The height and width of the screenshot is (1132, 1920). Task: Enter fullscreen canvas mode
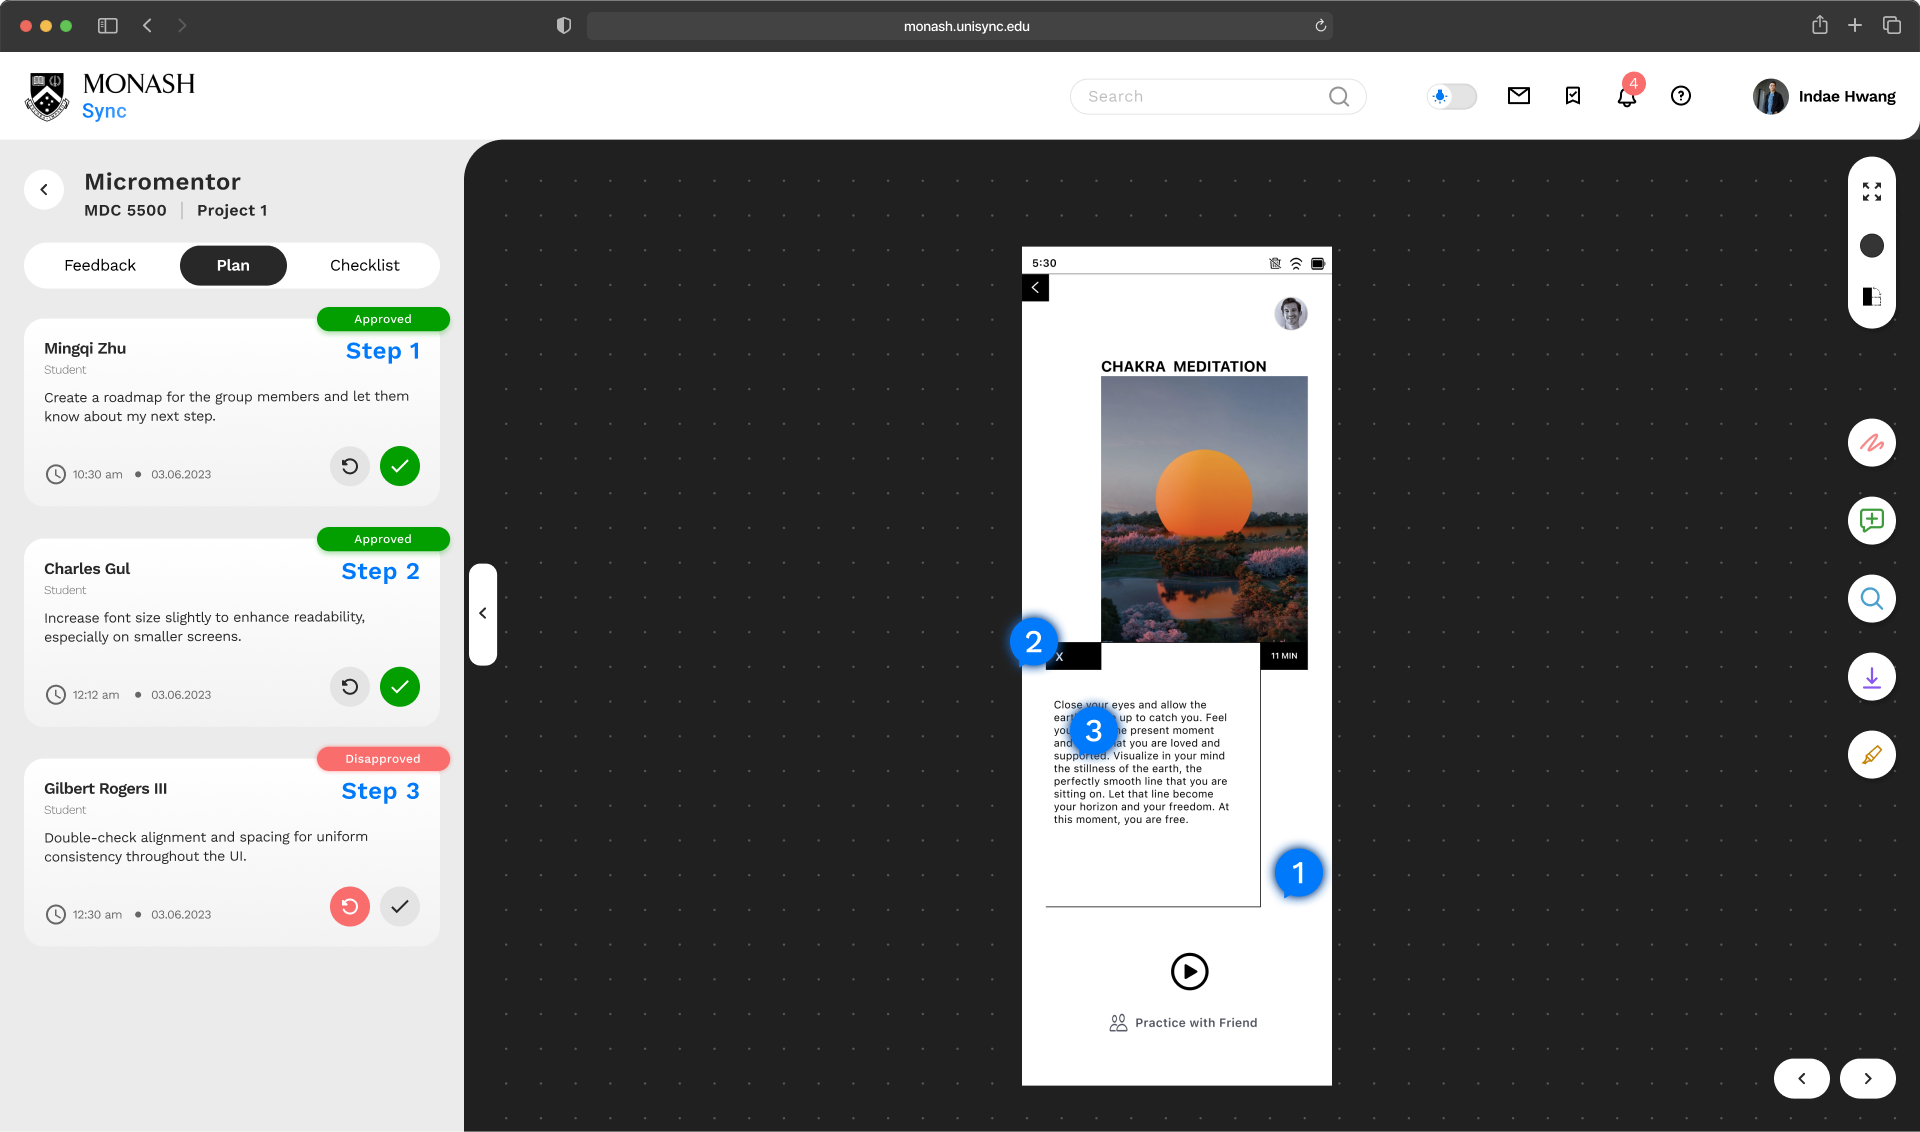(1871, 192)
